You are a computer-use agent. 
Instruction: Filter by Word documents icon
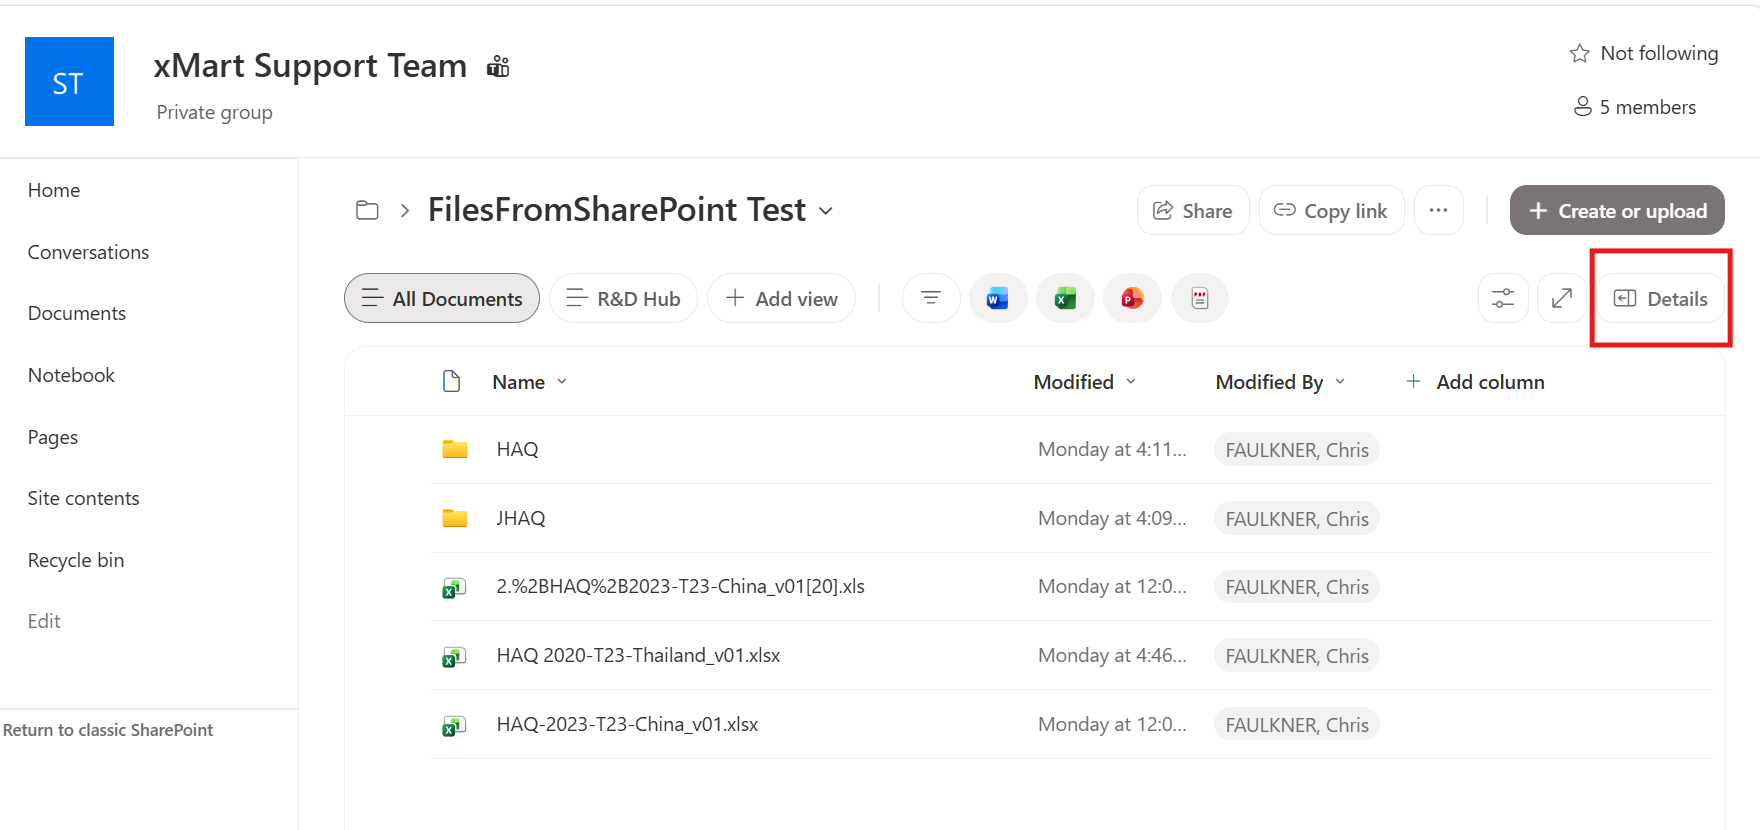pyautogui.click(x=998, y=298)
